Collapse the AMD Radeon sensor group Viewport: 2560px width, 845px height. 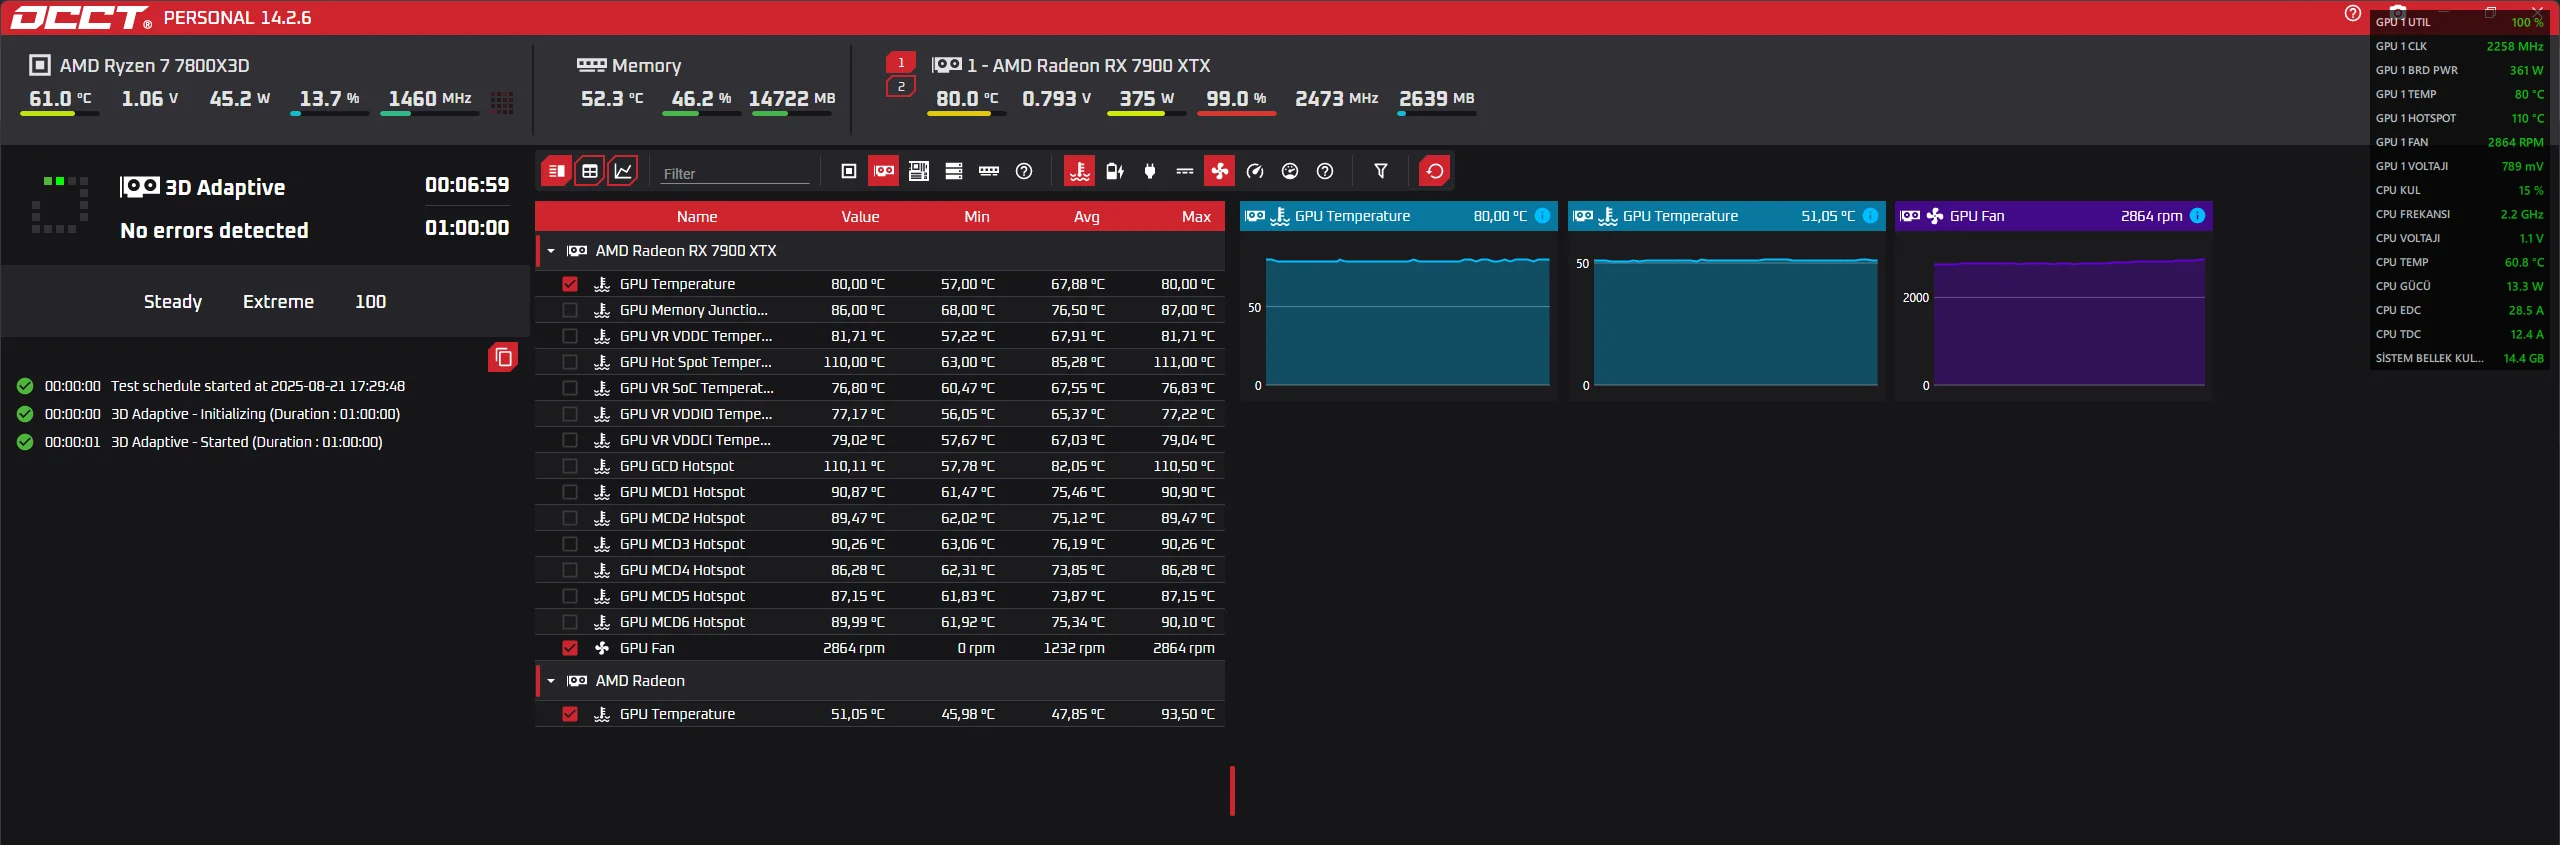point(551,681)
